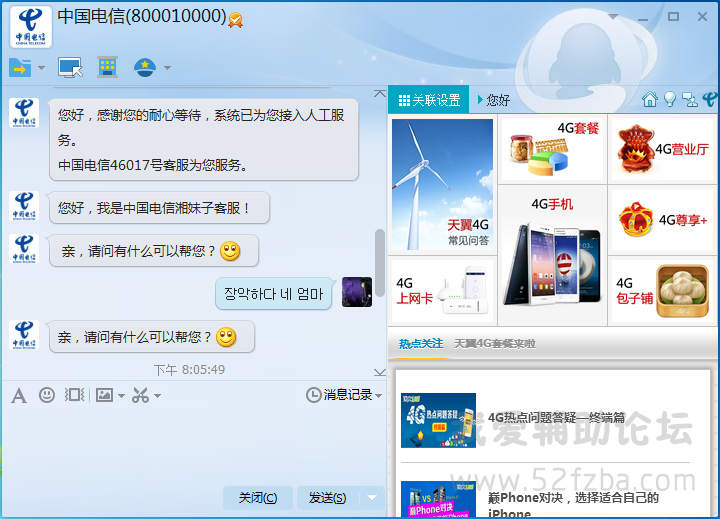Click the China Telecom logo icon in the side panel
Image resolution: width=720 pixels, height=519 pixels.
coord(710,99)
